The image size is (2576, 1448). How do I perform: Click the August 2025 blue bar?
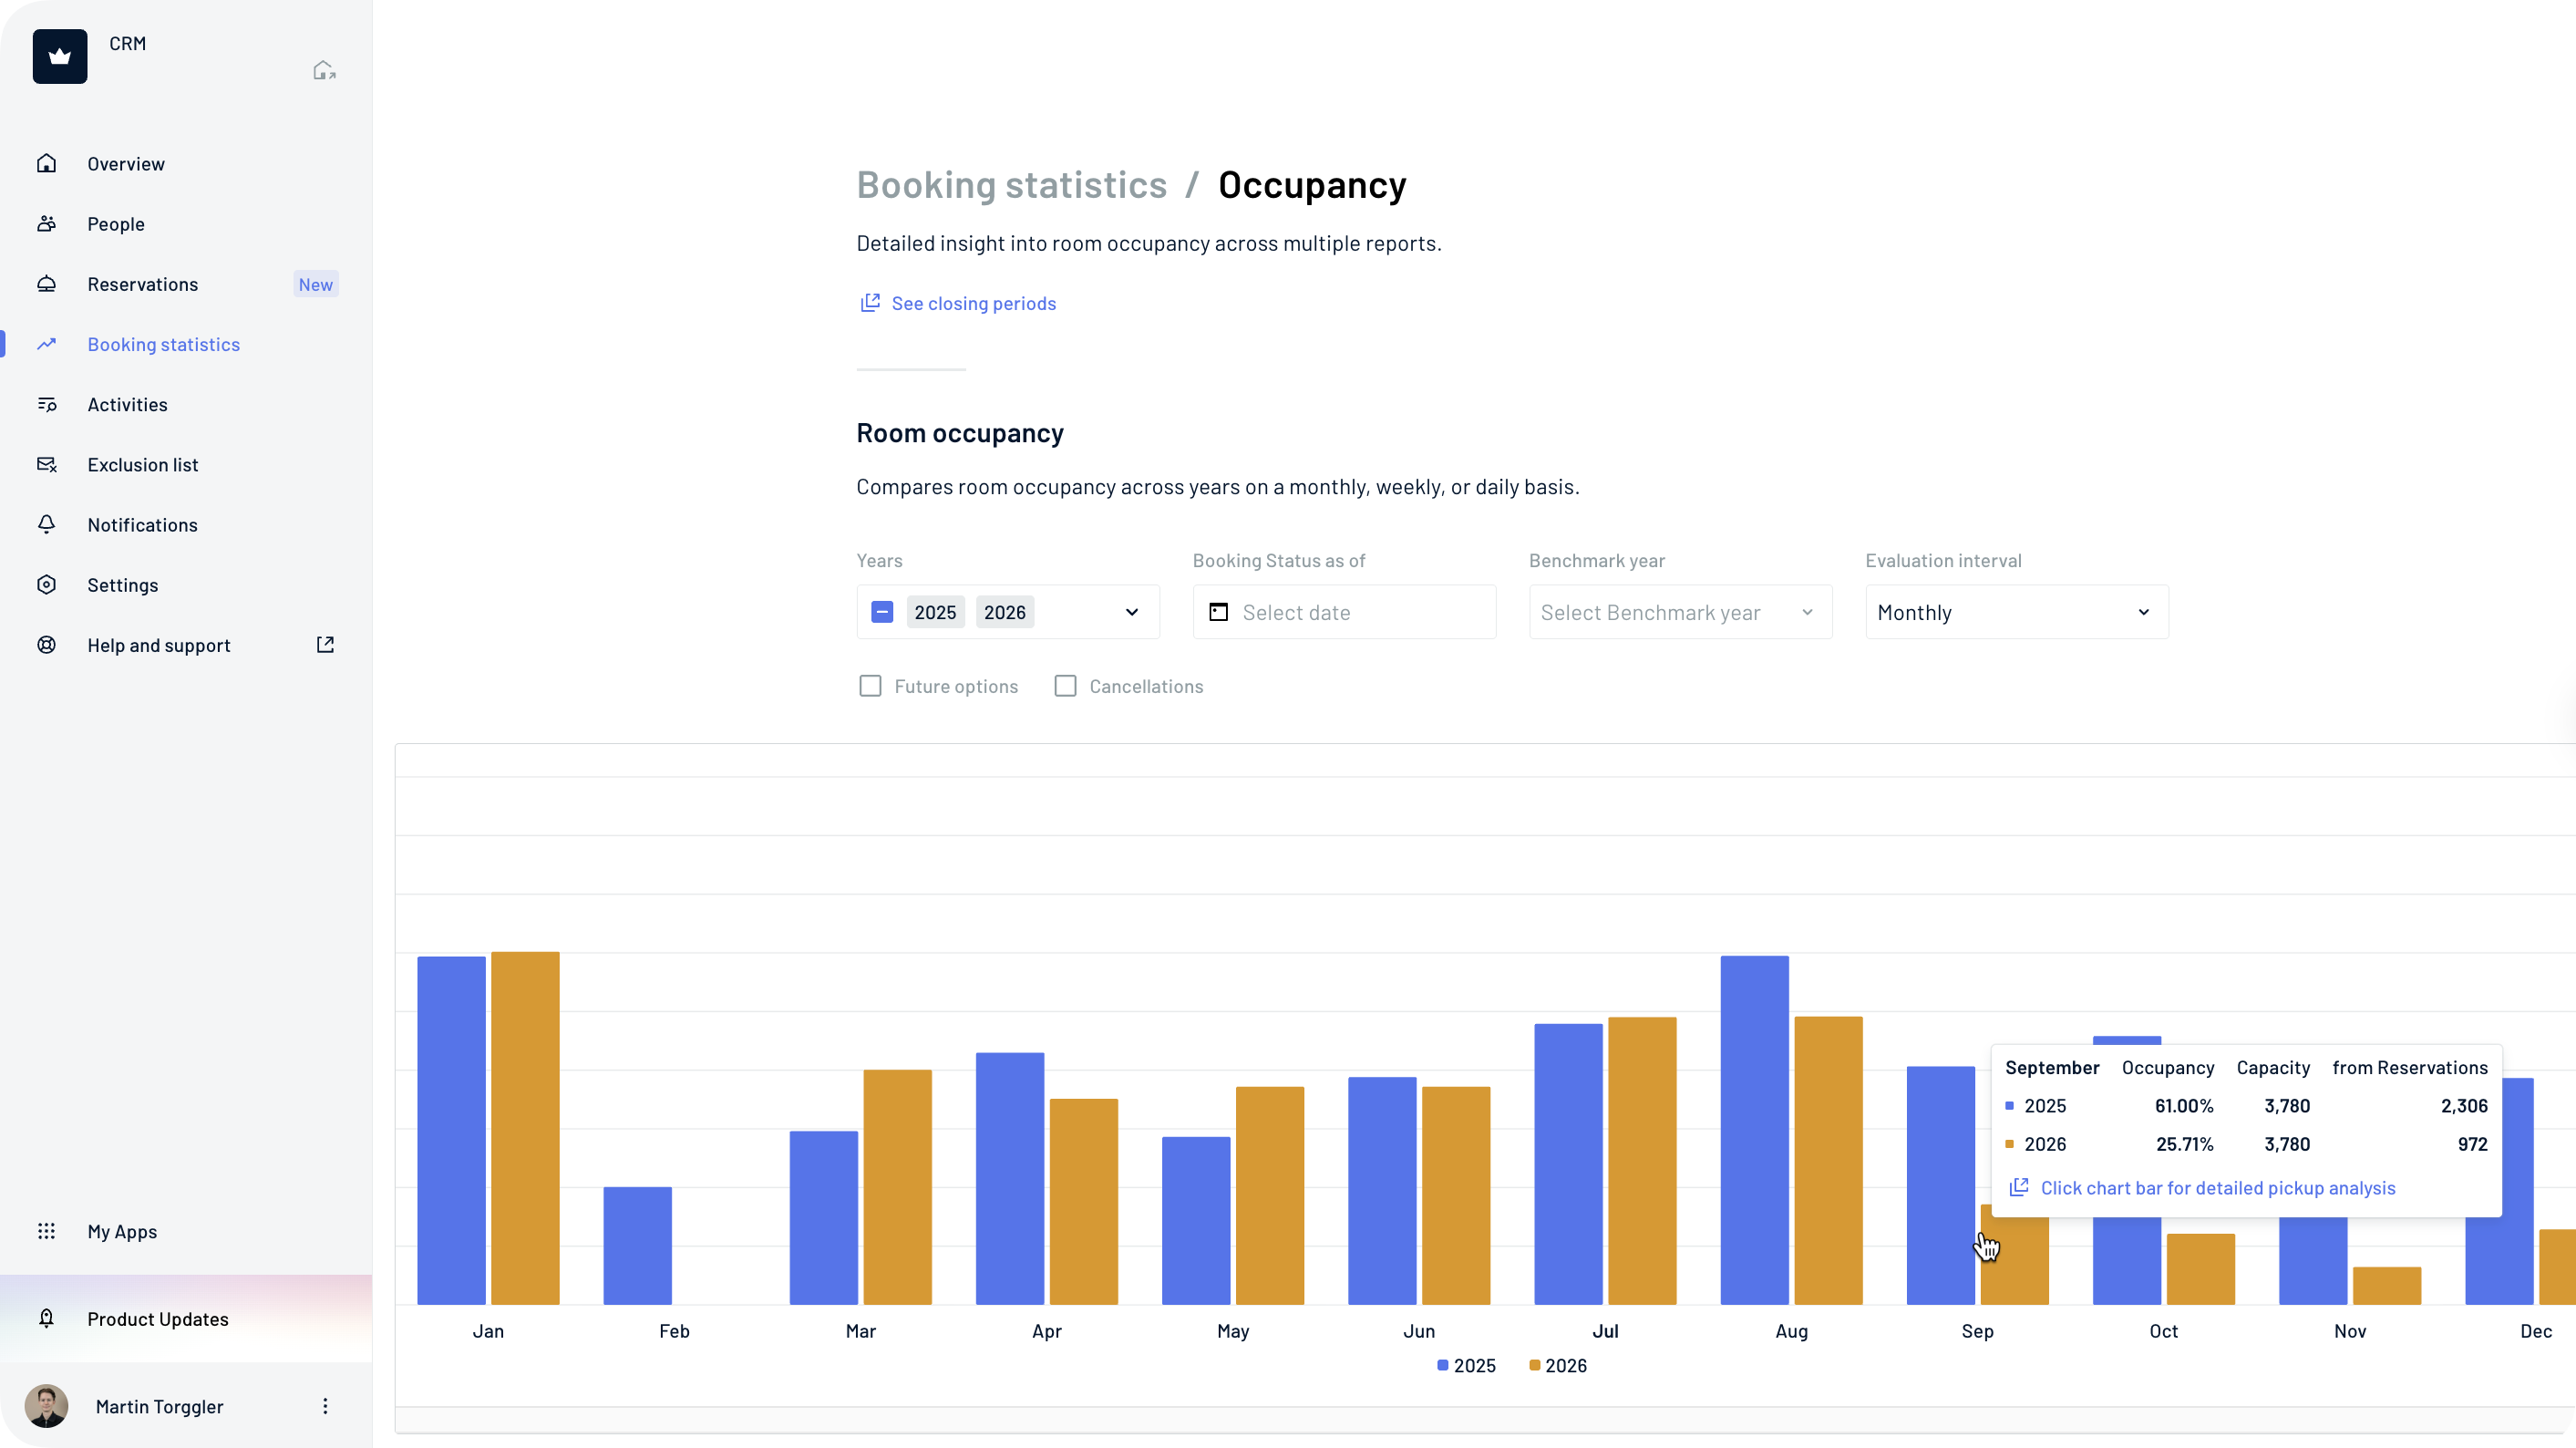click(1754, 1130)
